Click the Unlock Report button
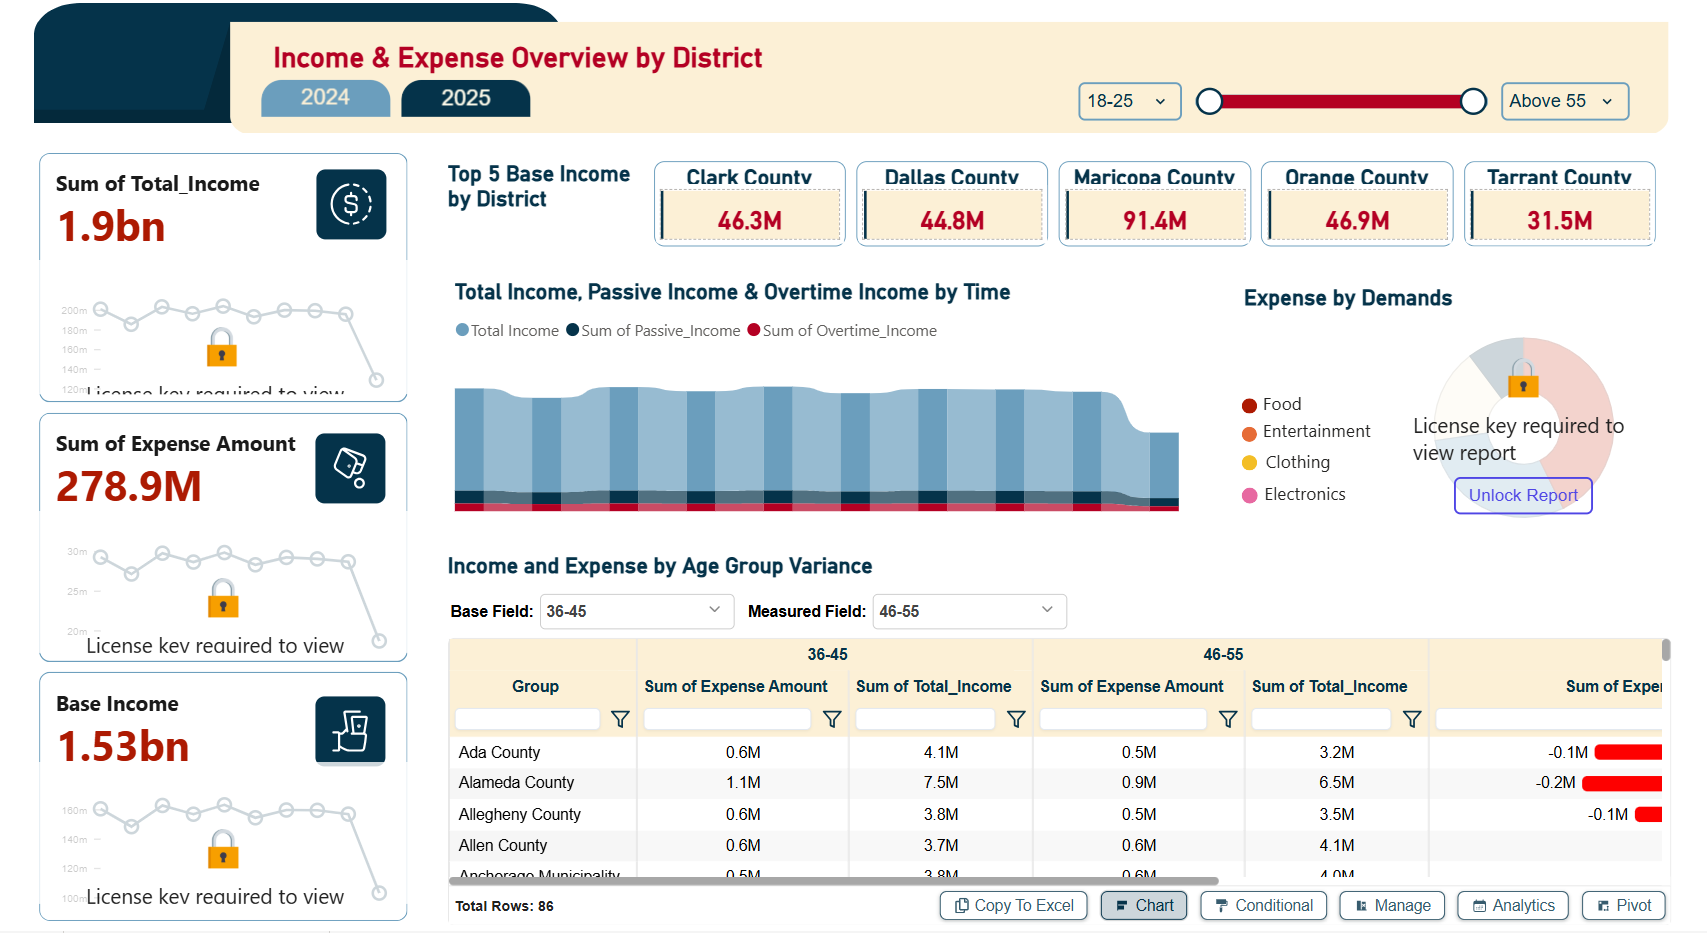Screen dimensions: 1707x933 (1523, 495)
